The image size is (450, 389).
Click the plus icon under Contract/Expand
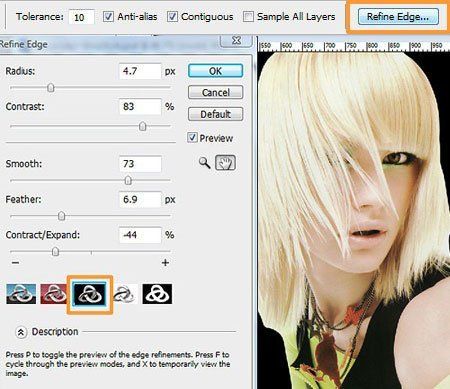165,263
